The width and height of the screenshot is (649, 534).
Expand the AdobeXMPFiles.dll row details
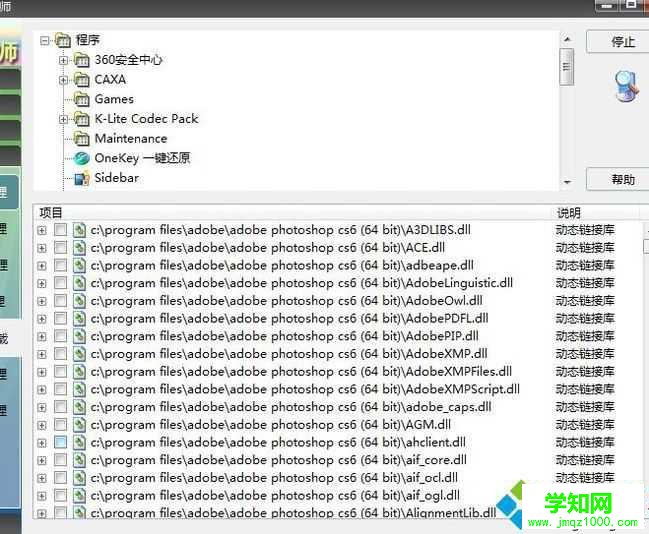pyautogui.click(x=42, y=373)
